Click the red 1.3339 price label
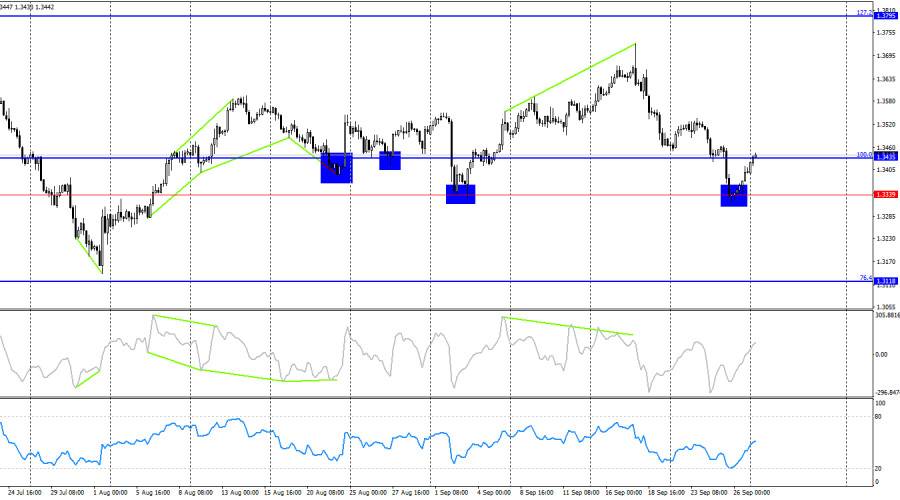Image resolution: width=900 pixels, height=500 pixels. pyautogui.click(x=886, y=195)
